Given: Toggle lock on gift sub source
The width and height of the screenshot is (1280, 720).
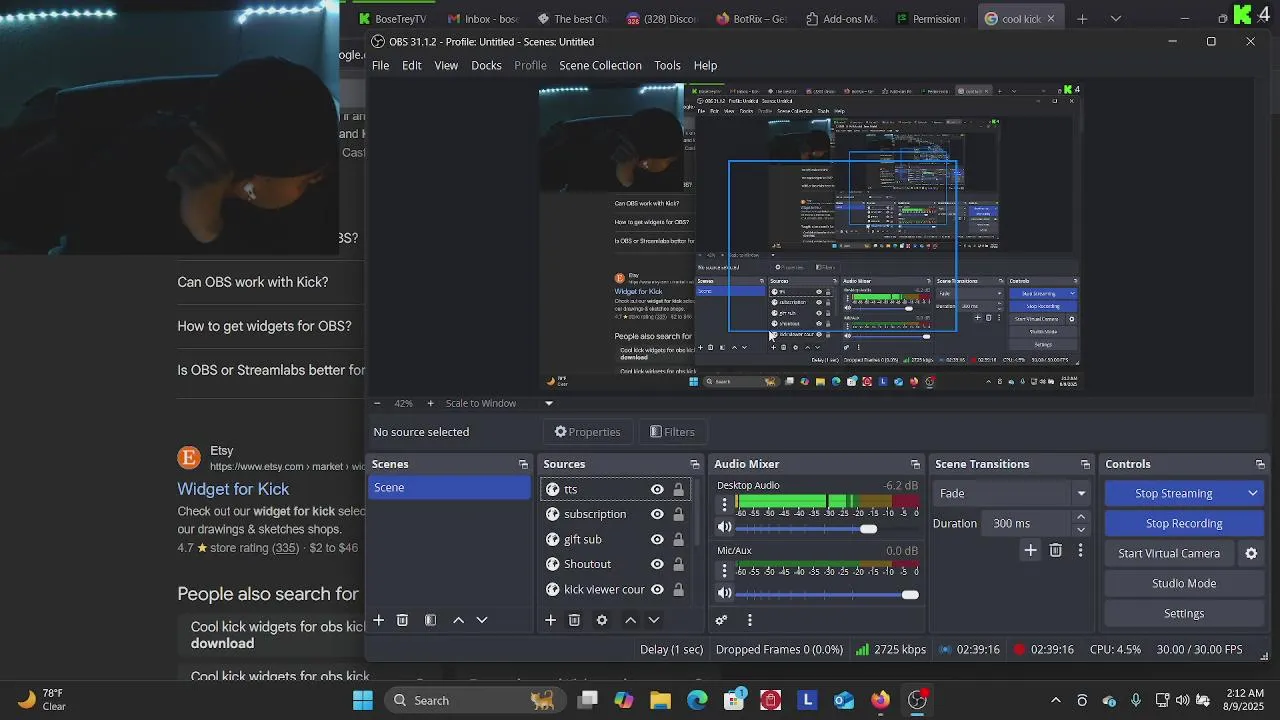Looking at the screenshot, I should [x=679, y=539].
